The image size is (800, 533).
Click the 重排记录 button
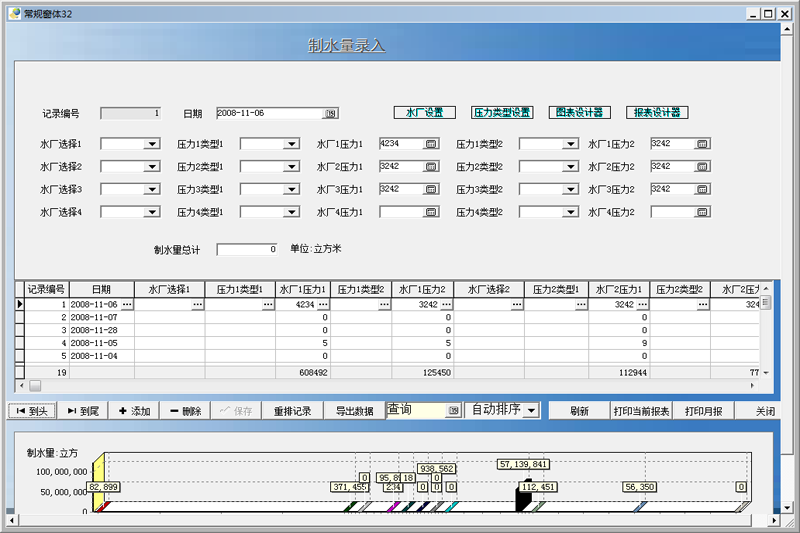coord(292,411)
